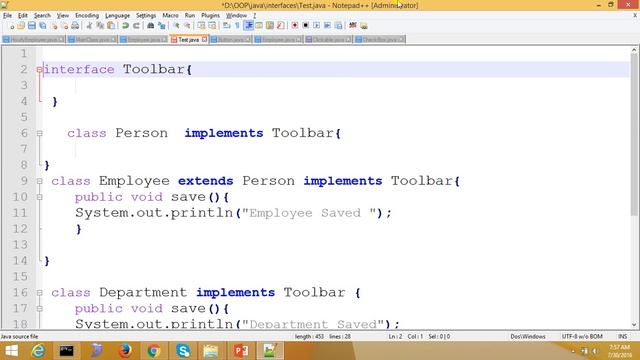The width and height of the screenshot is (640, 360).
Task: Open the Language menu
Action: pos(117,16)
